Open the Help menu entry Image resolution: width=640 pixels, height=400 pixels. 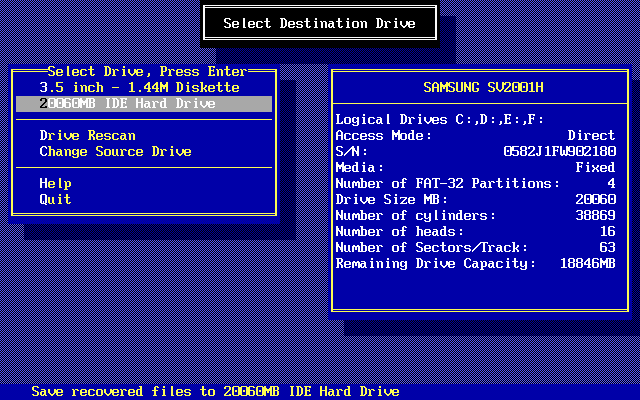tap(55, 184)
